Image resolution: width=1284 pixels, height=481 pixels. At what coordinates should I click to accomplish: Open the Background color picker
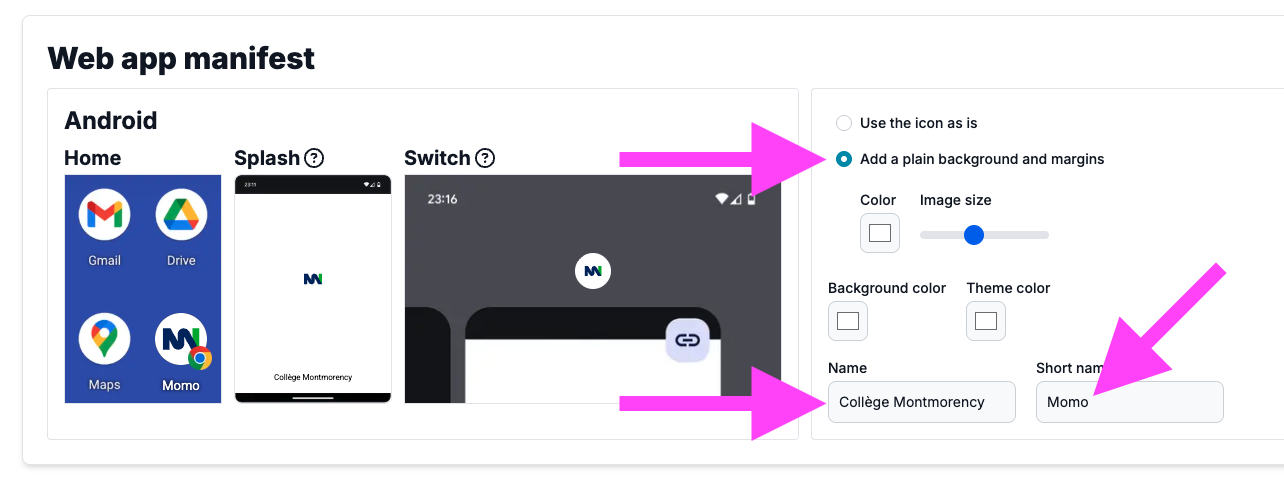coord(848,321)
